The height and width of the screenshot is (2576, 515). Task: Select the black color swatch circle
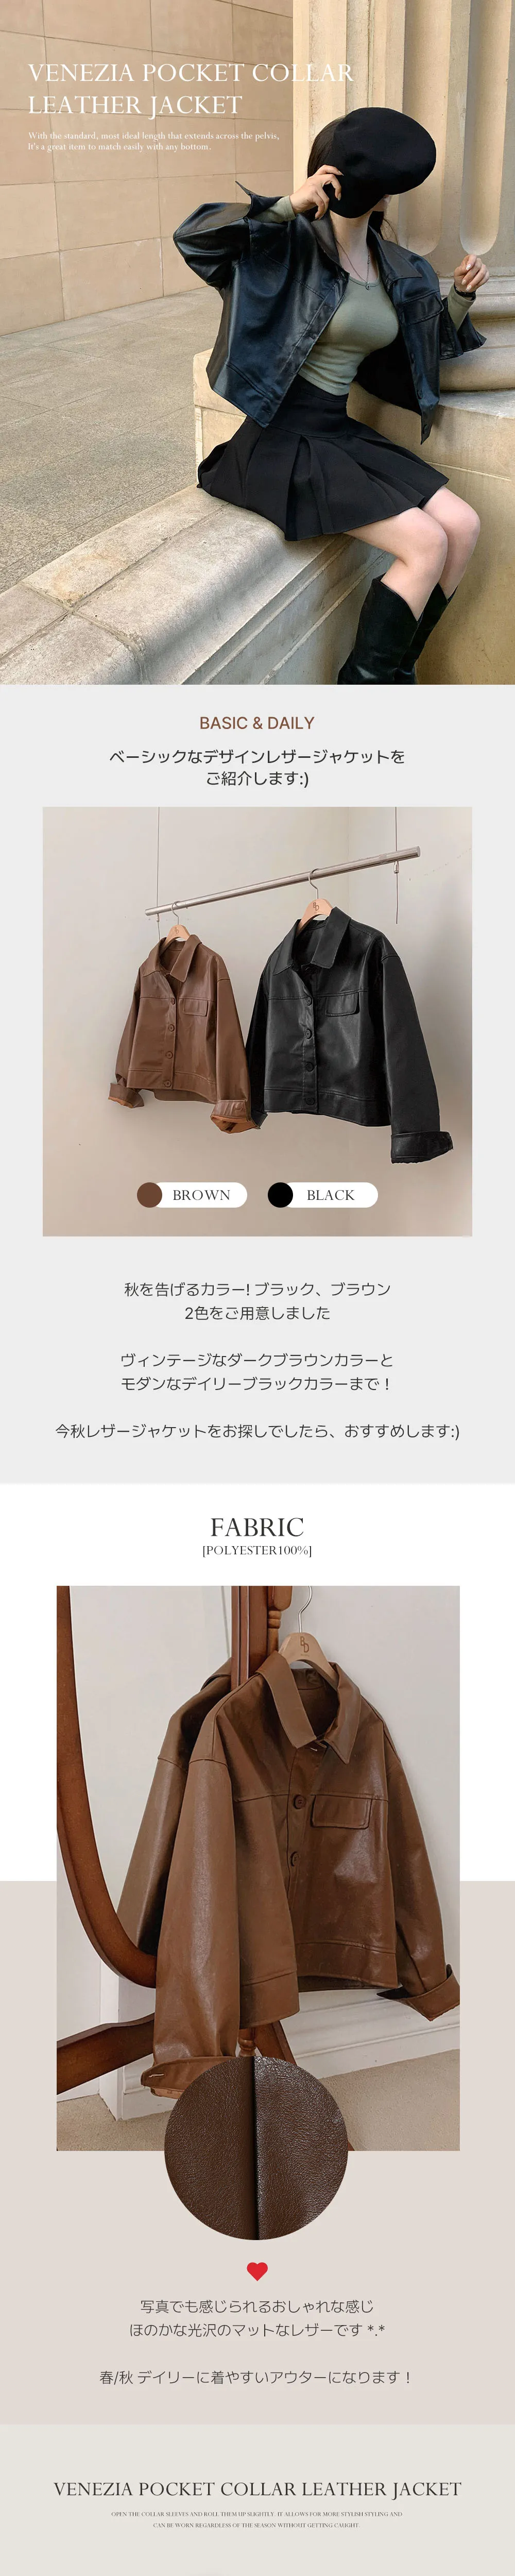click(x=280, y=1195)
